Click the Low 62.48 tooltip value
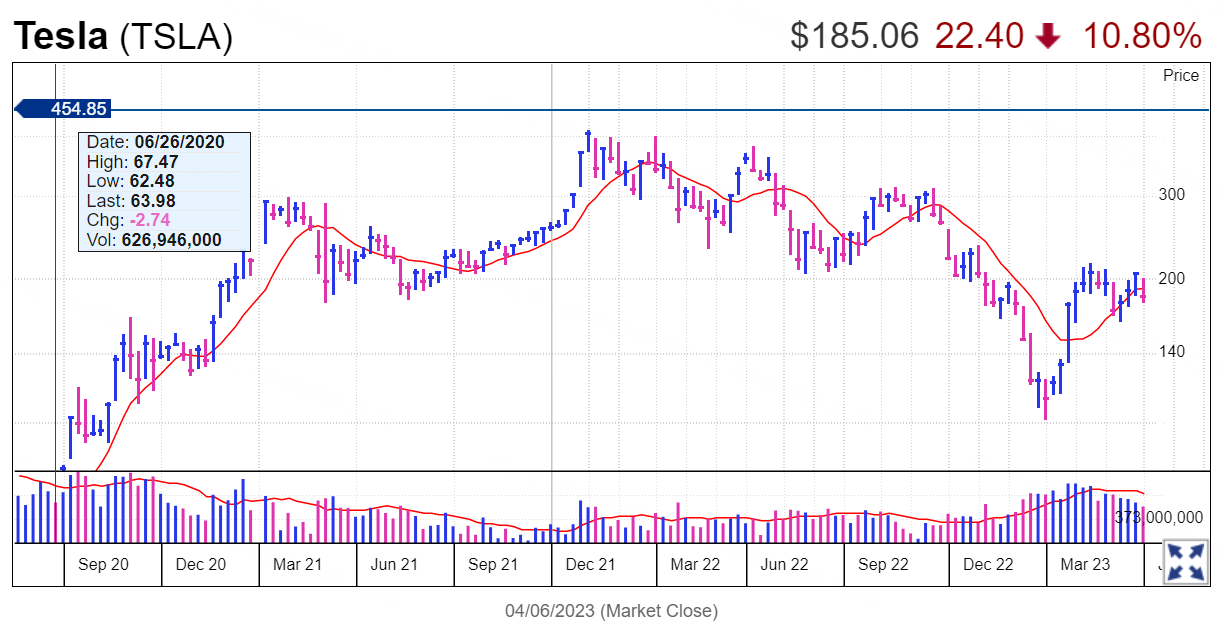The height and width of the screenshot is (621, 1223). 153,181
